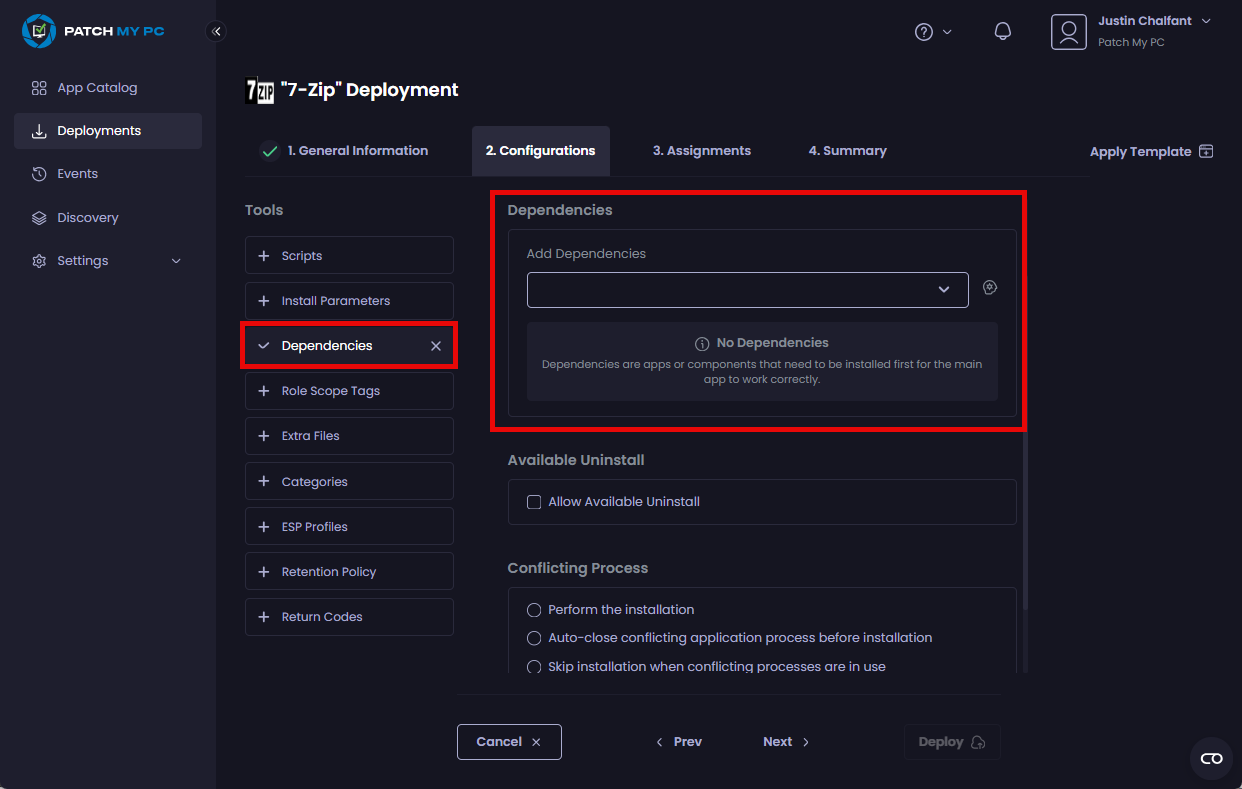The image size is (1242, 789).
Task: Enable Allow Available Uninstall checkbox
Action: [x=534, y=502]
